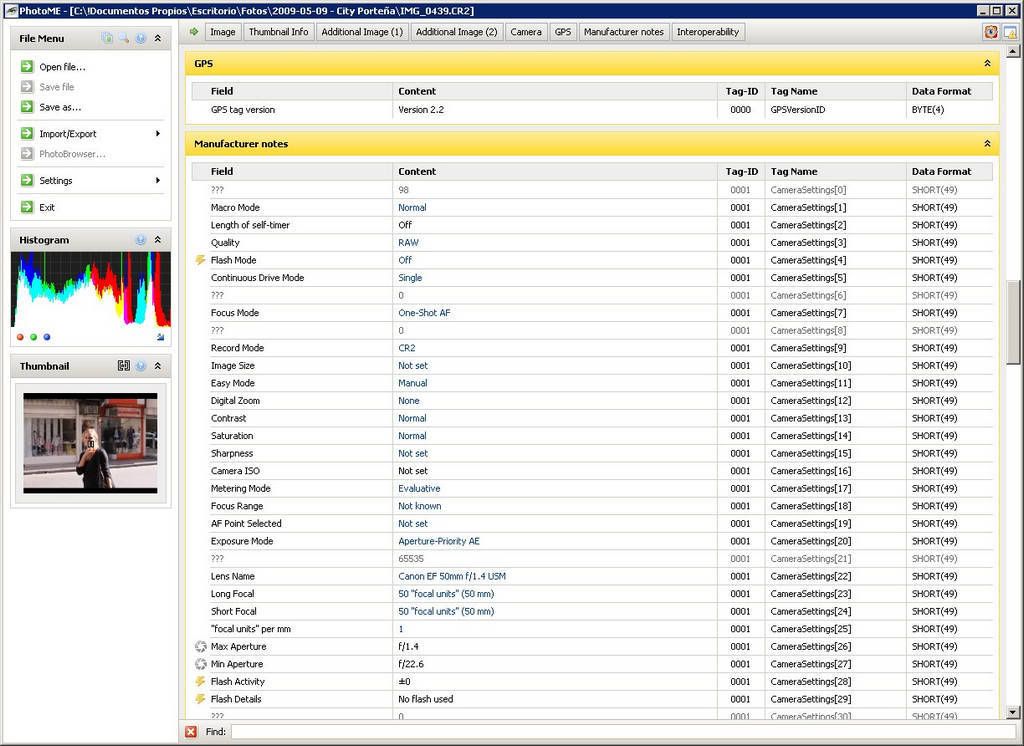Viewport: 1024px width, 746px height.
Task: Switch to the Camera tab
Action: (x=526, y=32)
